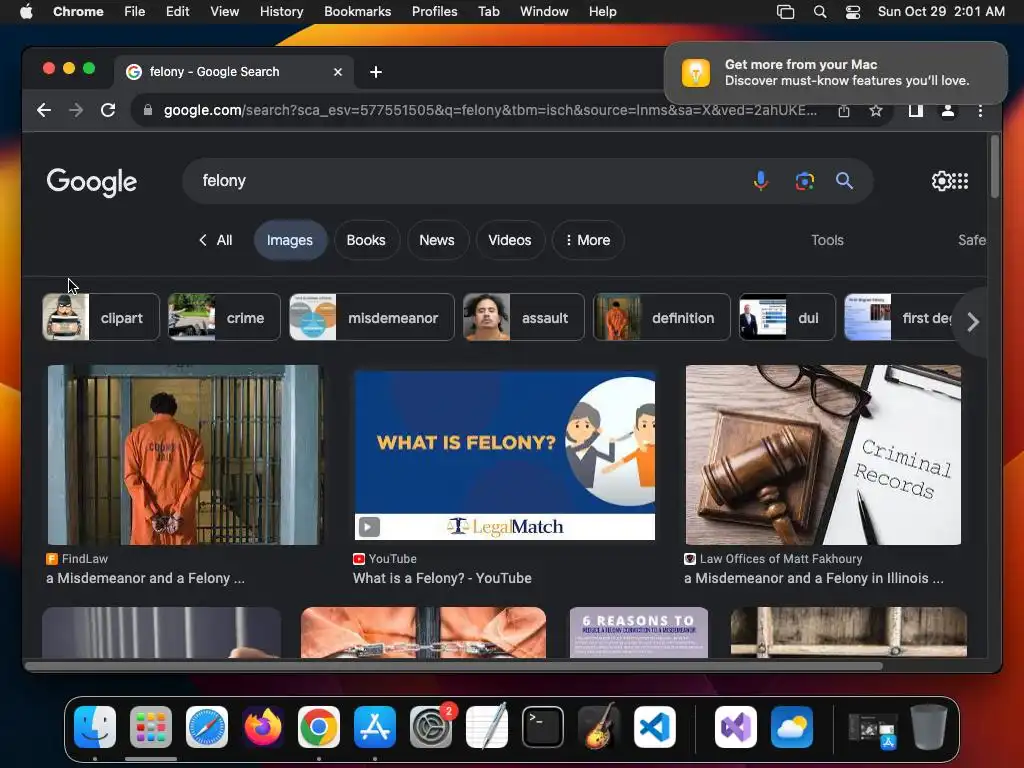Open the orange jumpsuit prisoner image

pos(185,455)
